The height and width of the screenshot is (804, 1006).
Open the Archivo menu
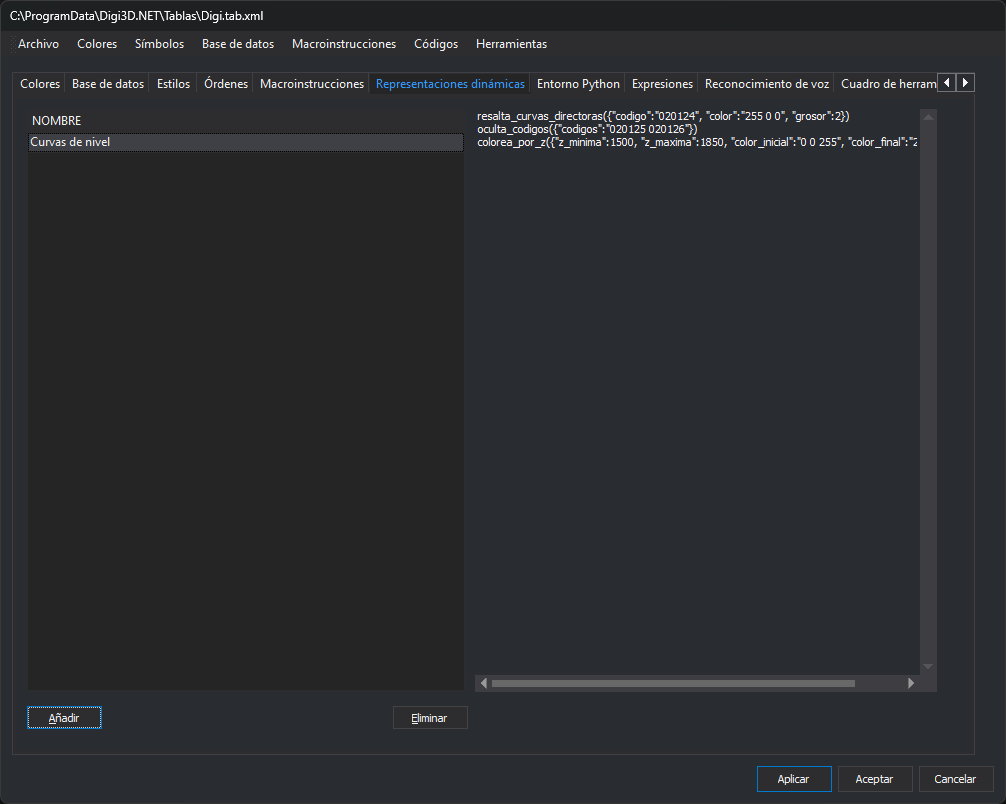38,44
